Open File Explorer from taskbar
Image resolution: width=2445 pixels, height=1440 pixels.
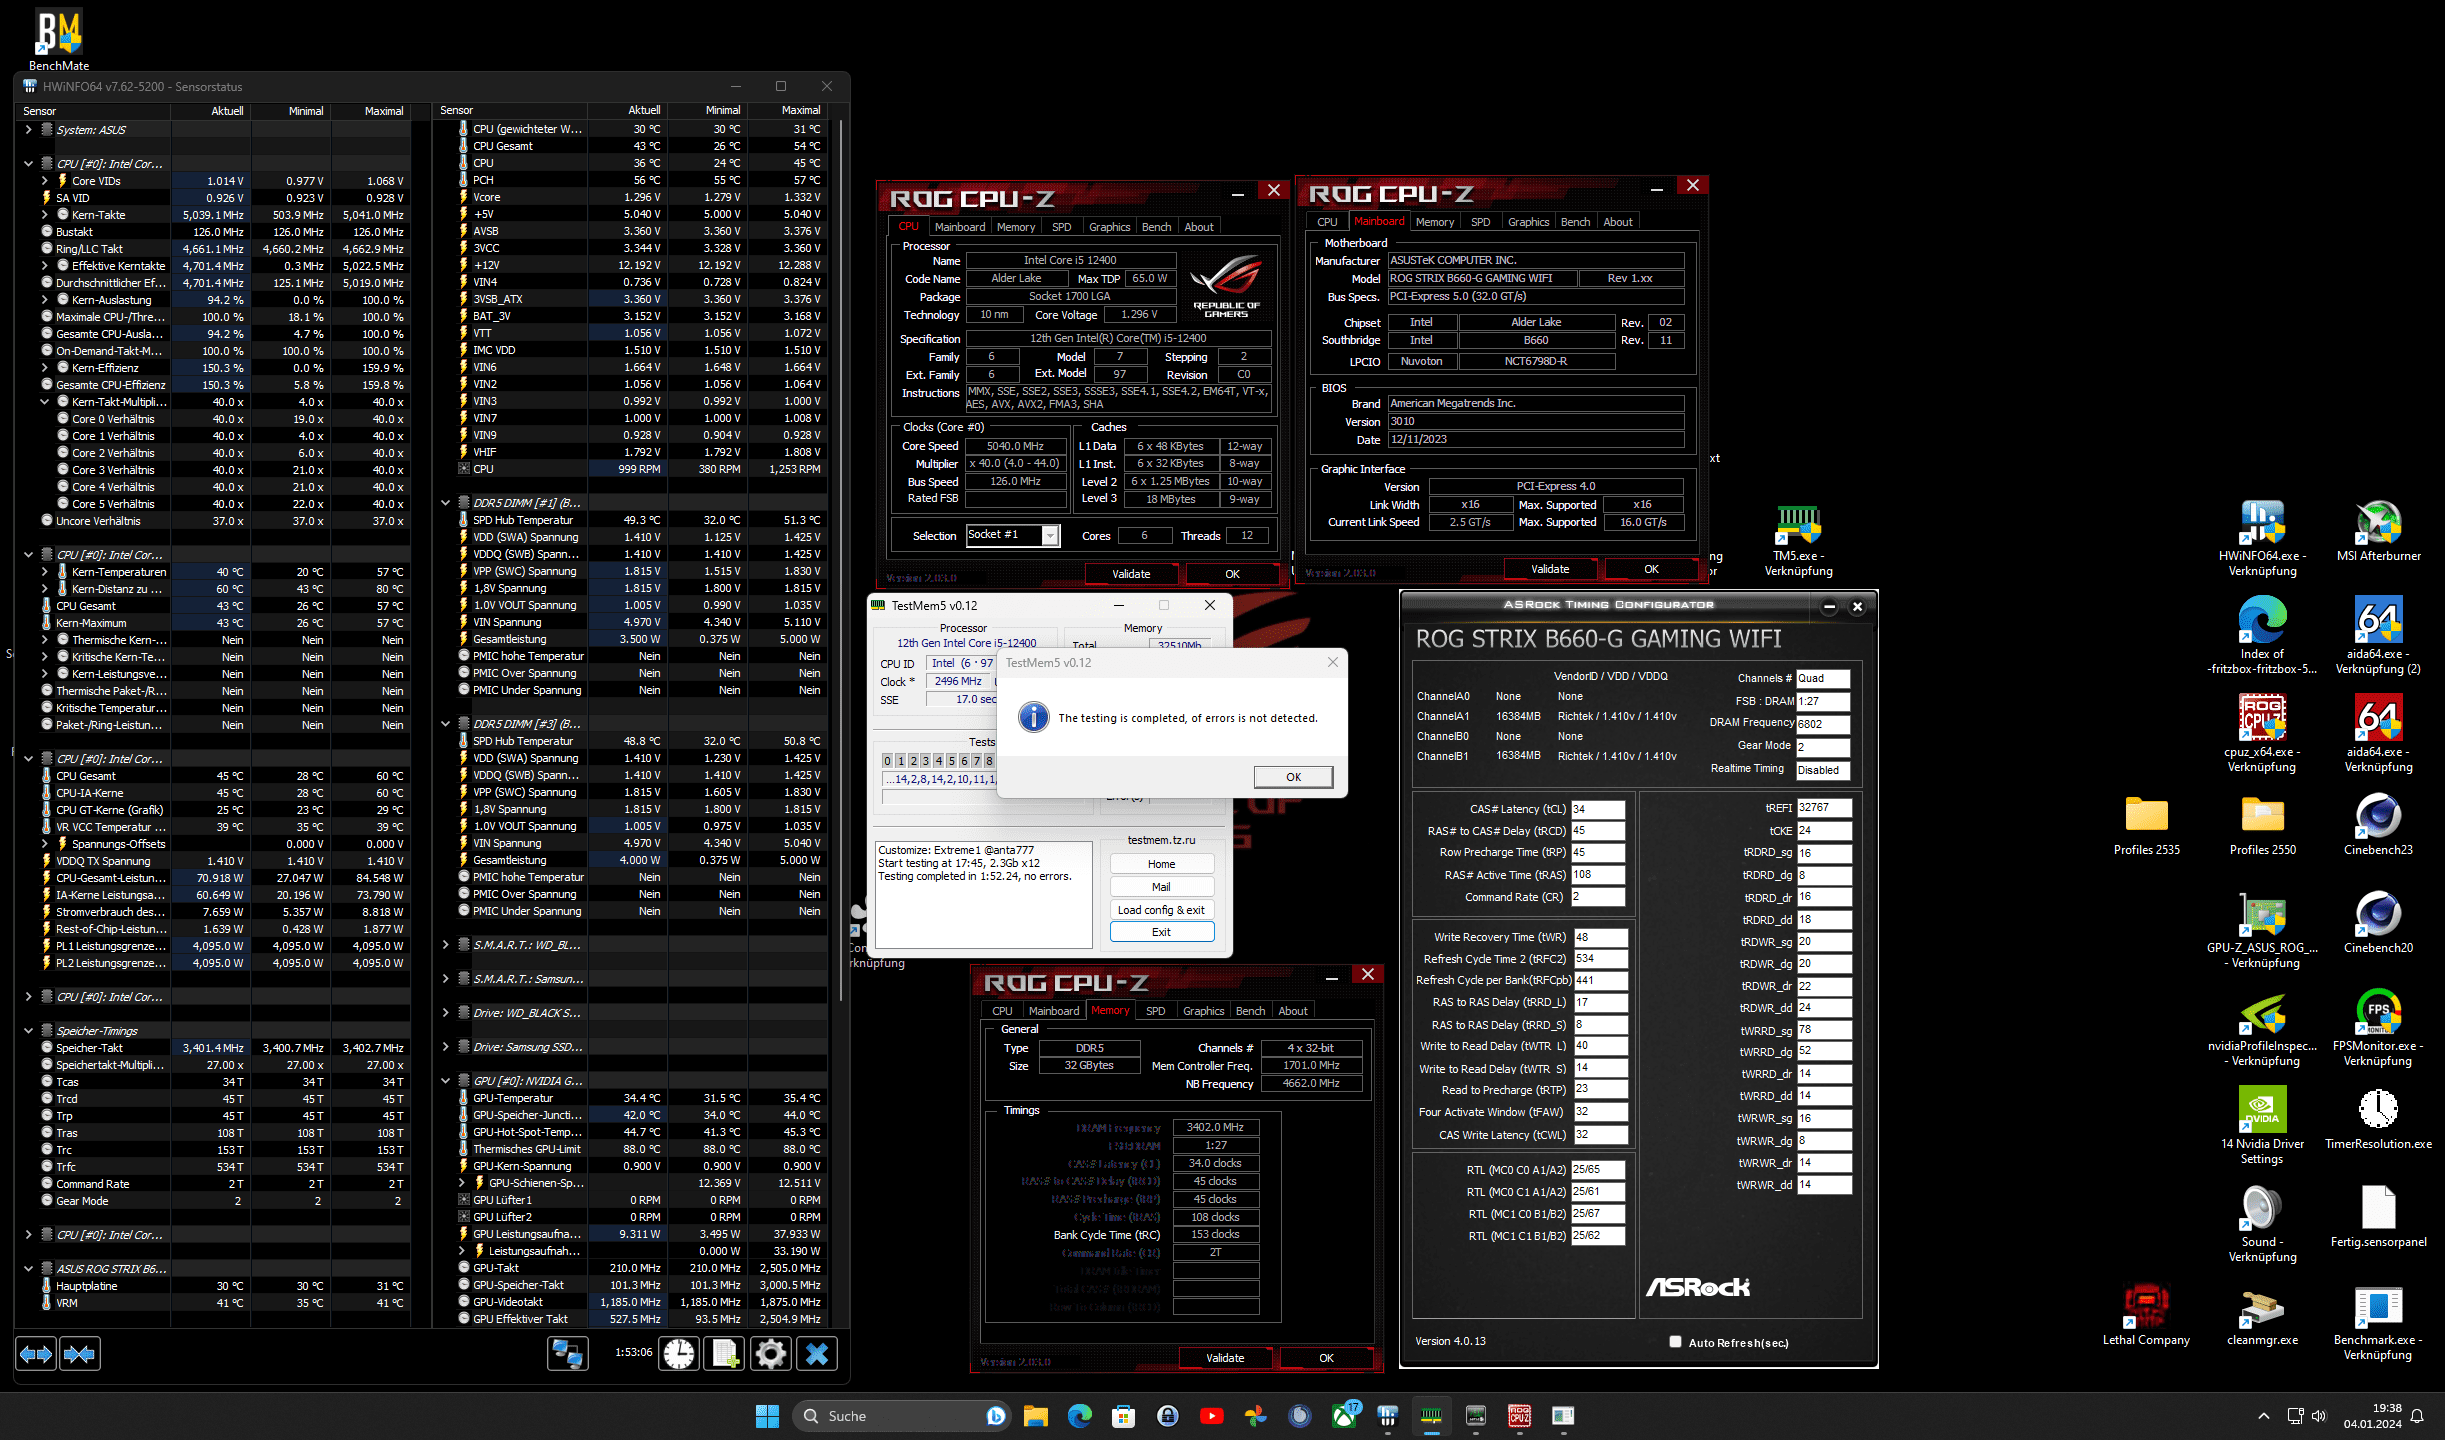1035,1415
